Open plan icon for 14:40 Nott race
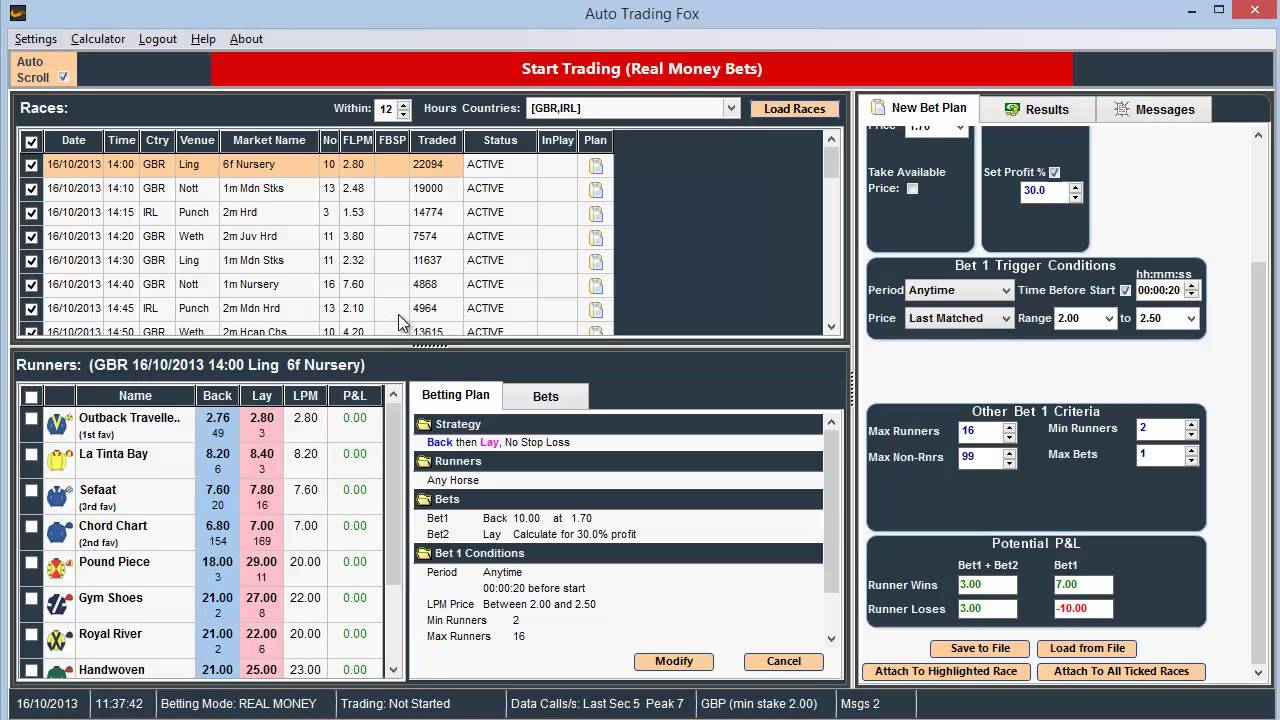 click(596, 286)
